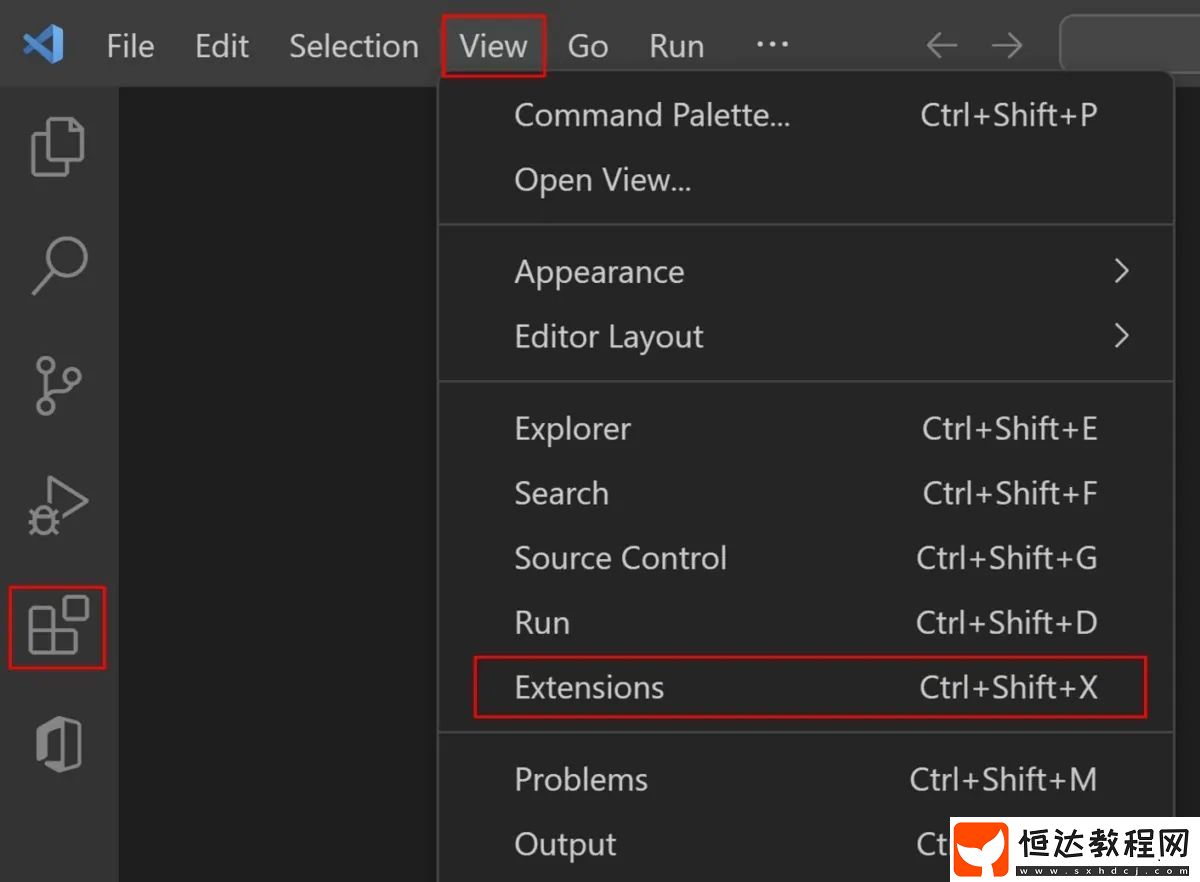Image resolution: width=1200 pixels, height=882 pixels.
Task: Click the VS Code logo icon
Action: (43, 45)
